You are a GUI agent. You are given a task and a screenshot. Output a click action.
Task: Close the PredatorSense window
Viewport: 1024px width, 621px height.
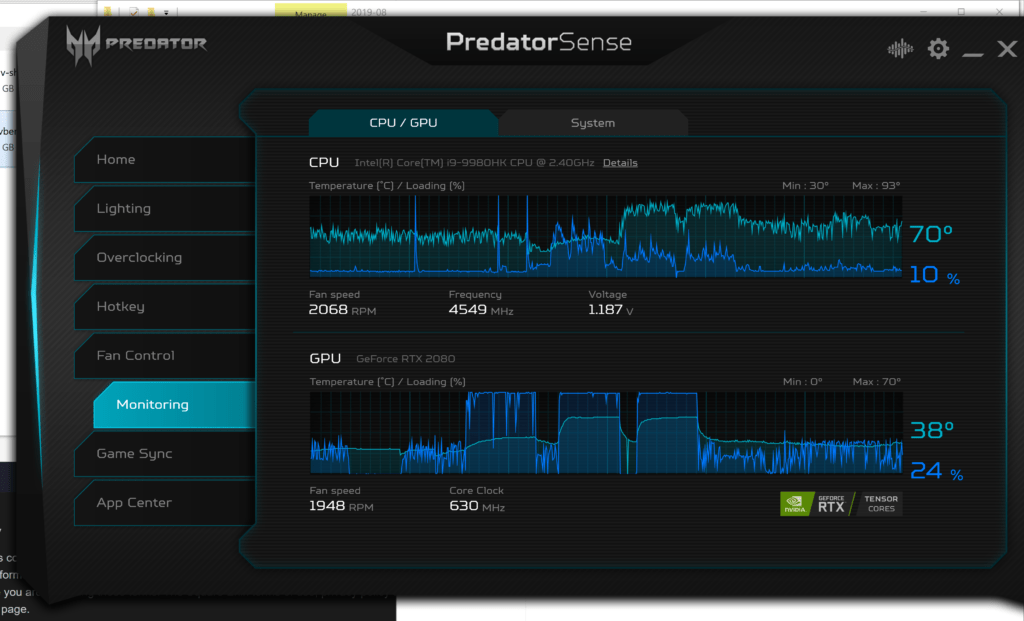[x=1006, y=49]
